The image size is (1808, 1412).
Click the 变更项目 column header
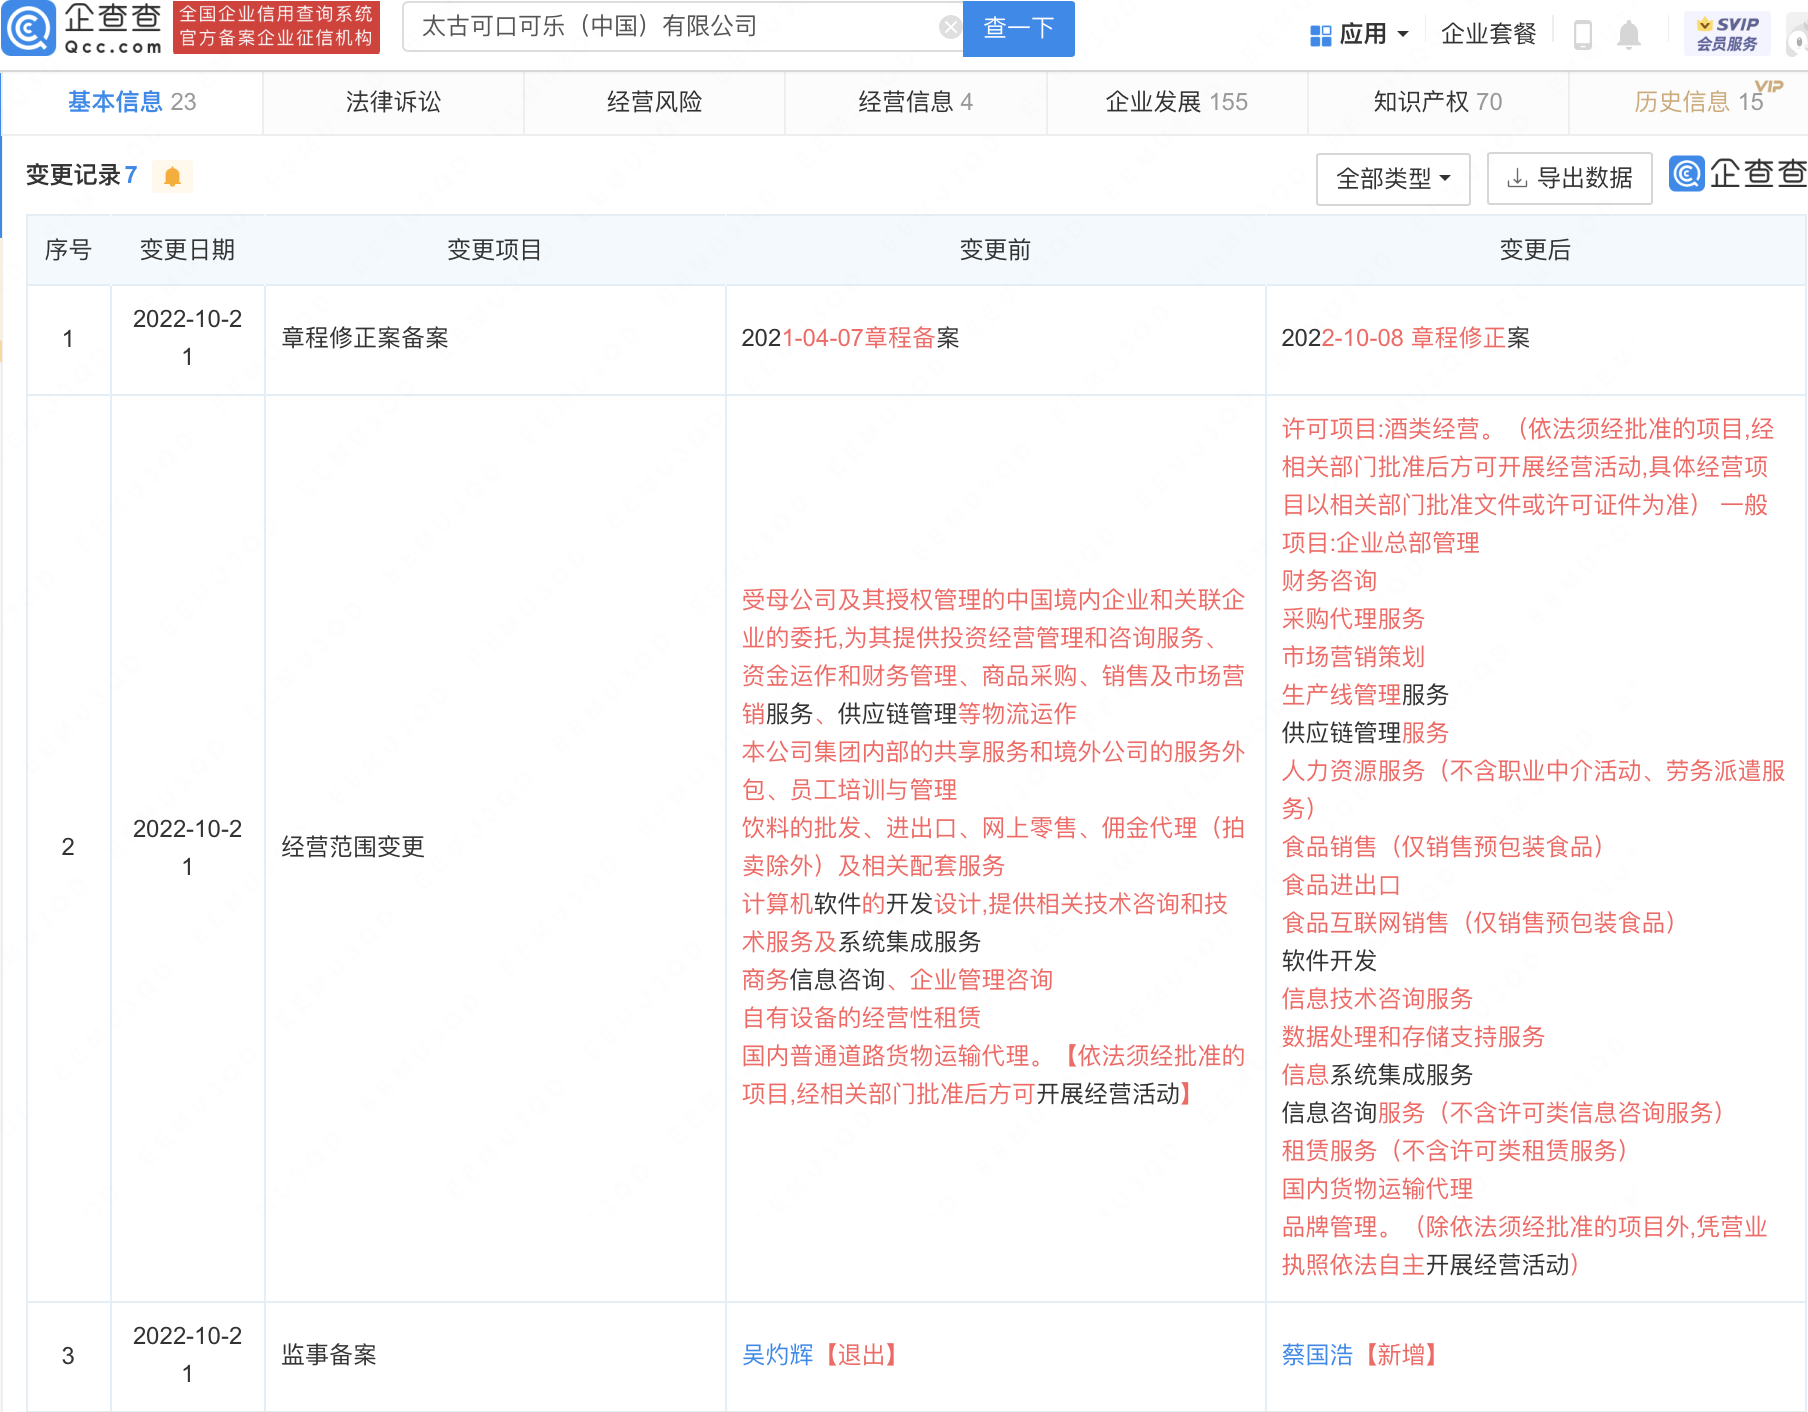494,250
